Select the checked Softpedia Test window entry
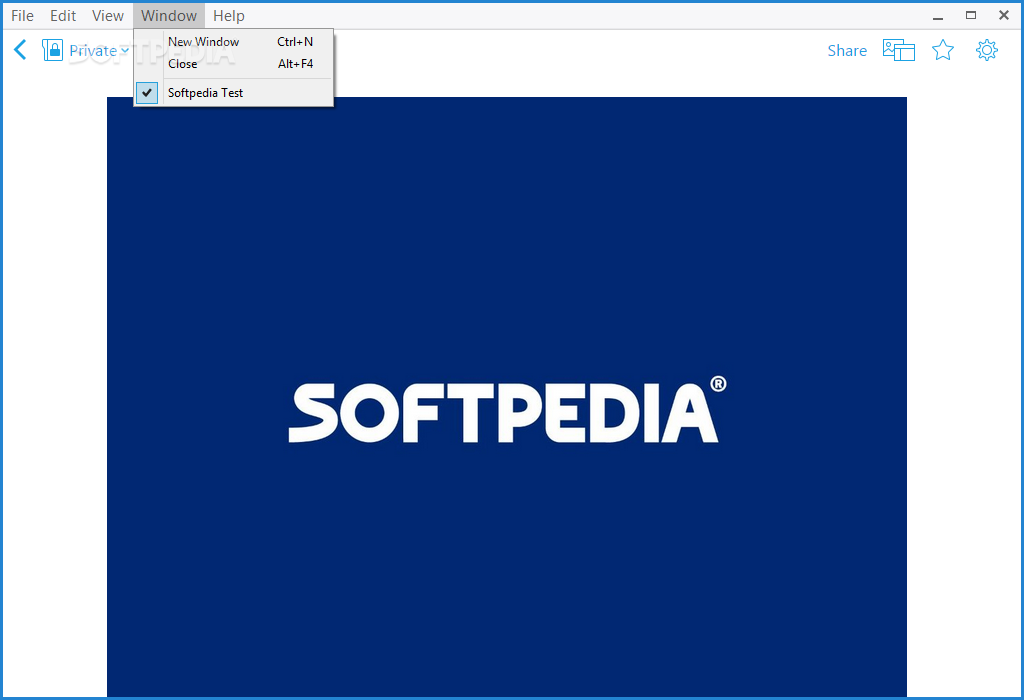The height and width of the screenshot is (700, 1024). click(233, 93)
